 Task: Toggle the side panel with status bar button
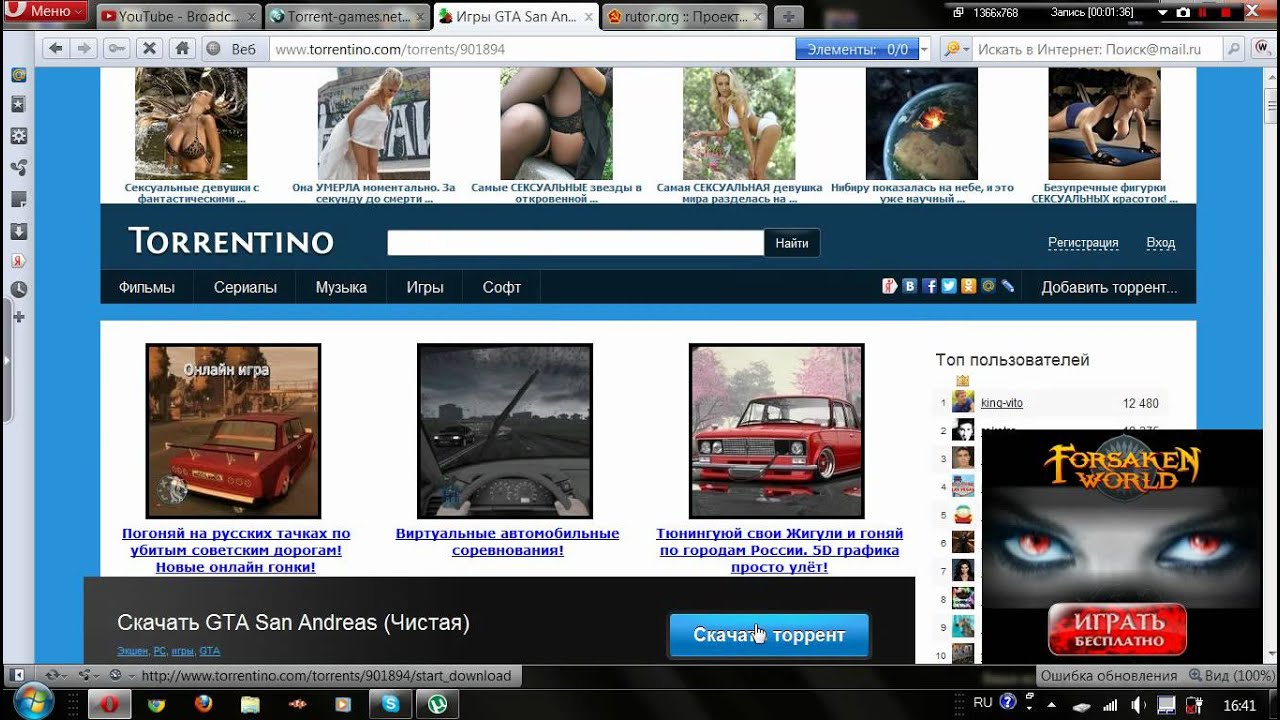coord(17,675)
